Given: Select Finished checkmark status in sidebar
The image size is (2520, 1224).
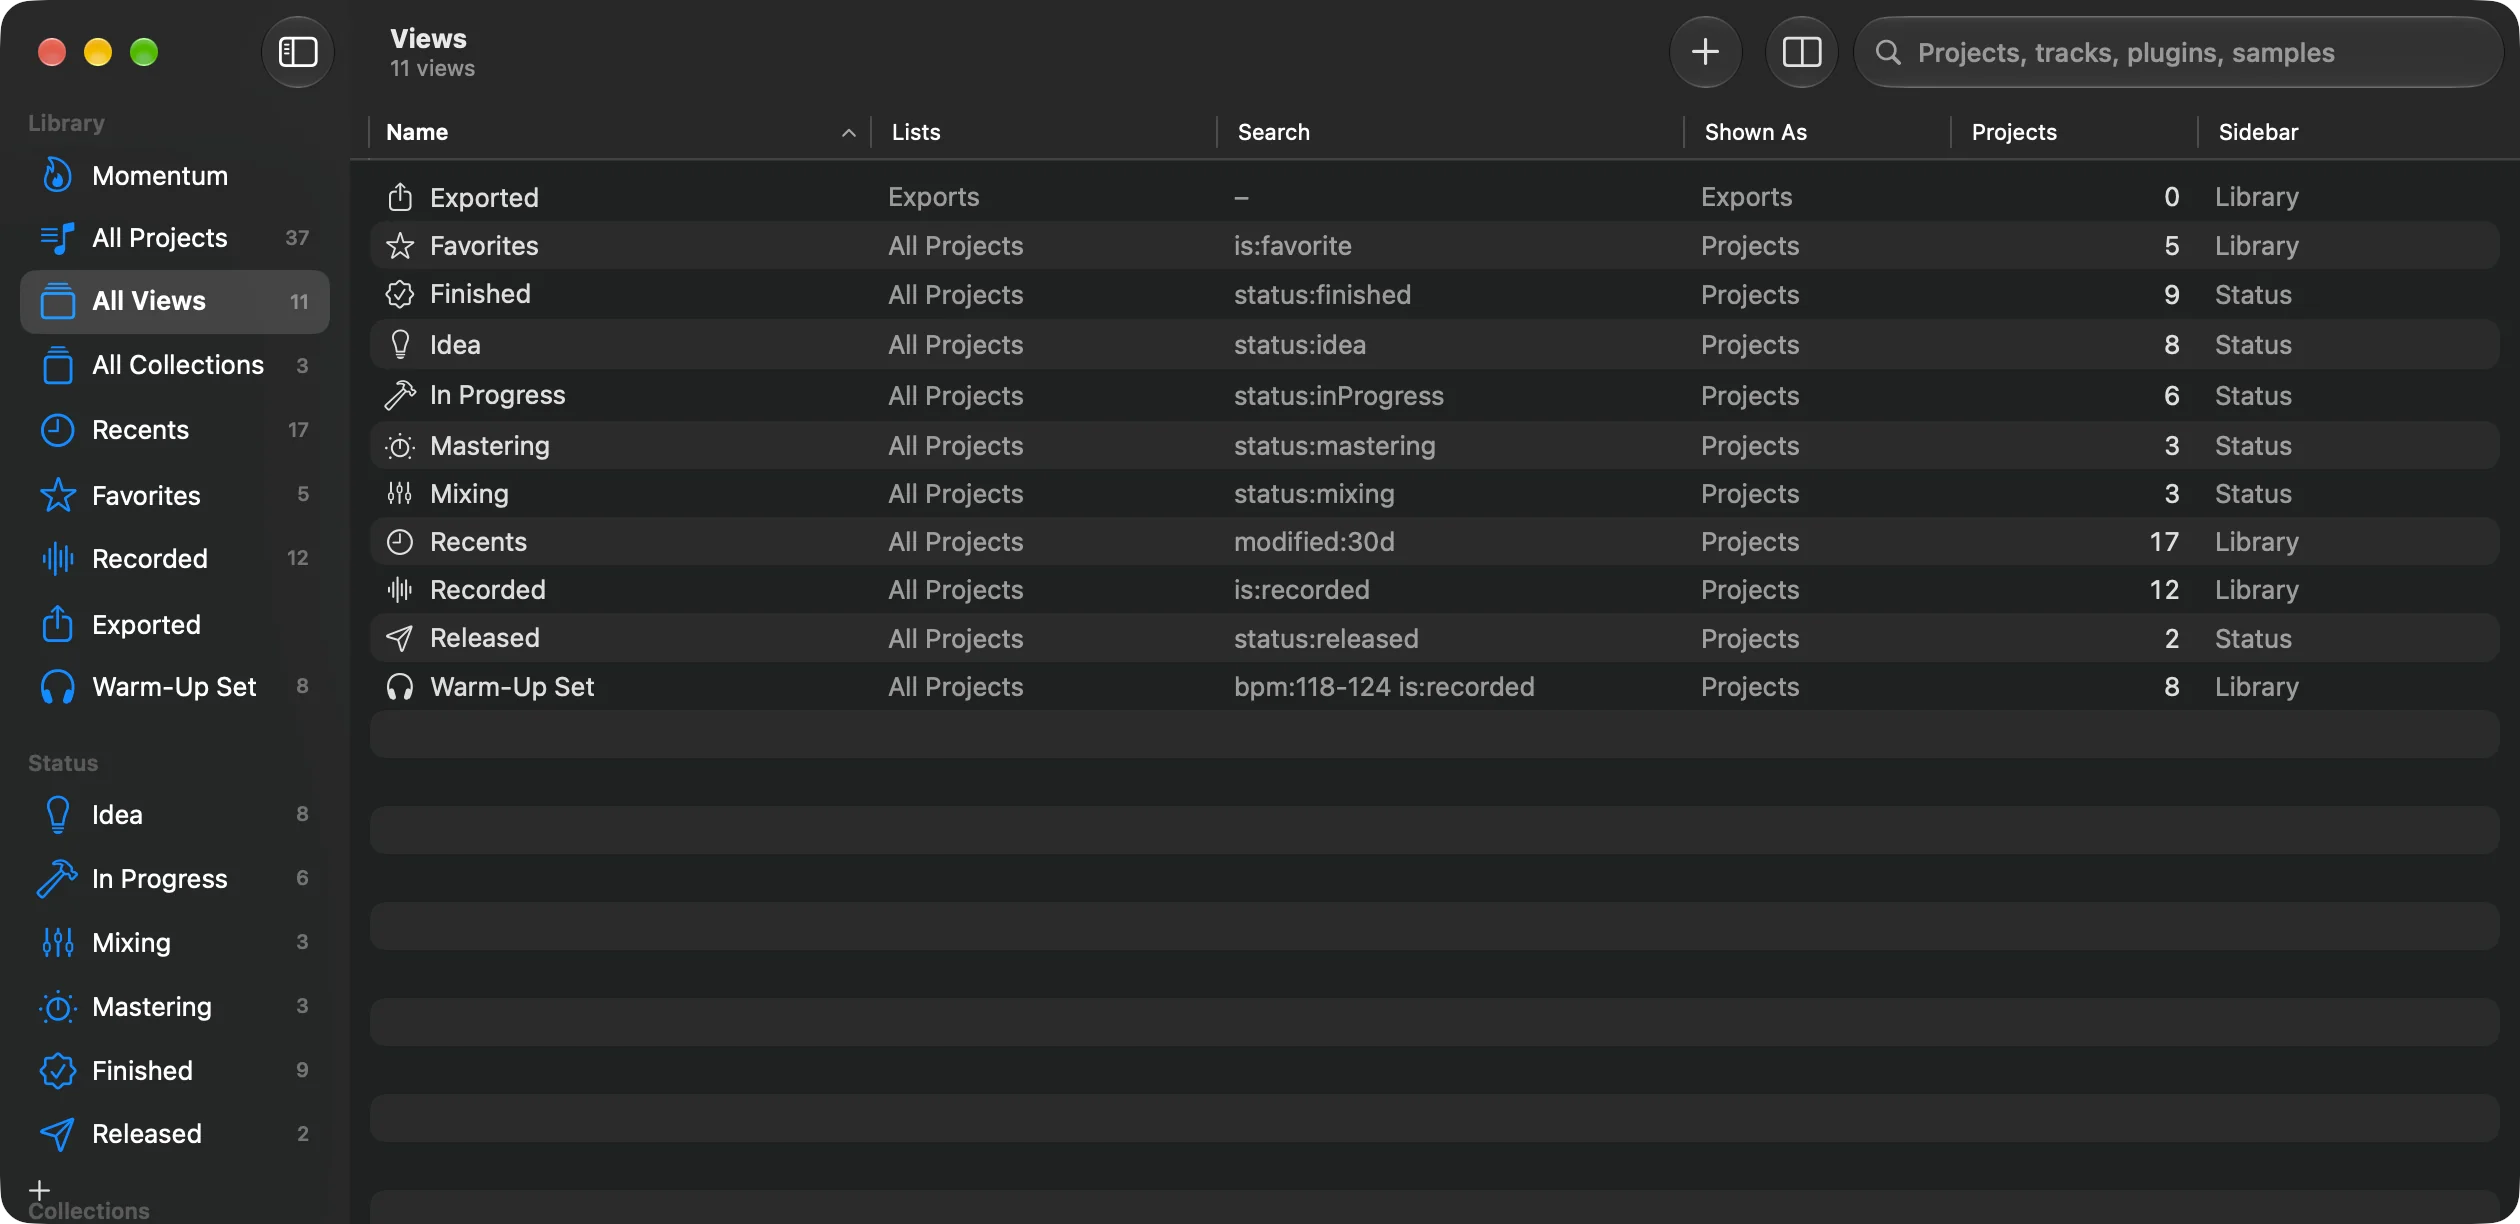Looking at the screenshot, I should pos(175,1071).
